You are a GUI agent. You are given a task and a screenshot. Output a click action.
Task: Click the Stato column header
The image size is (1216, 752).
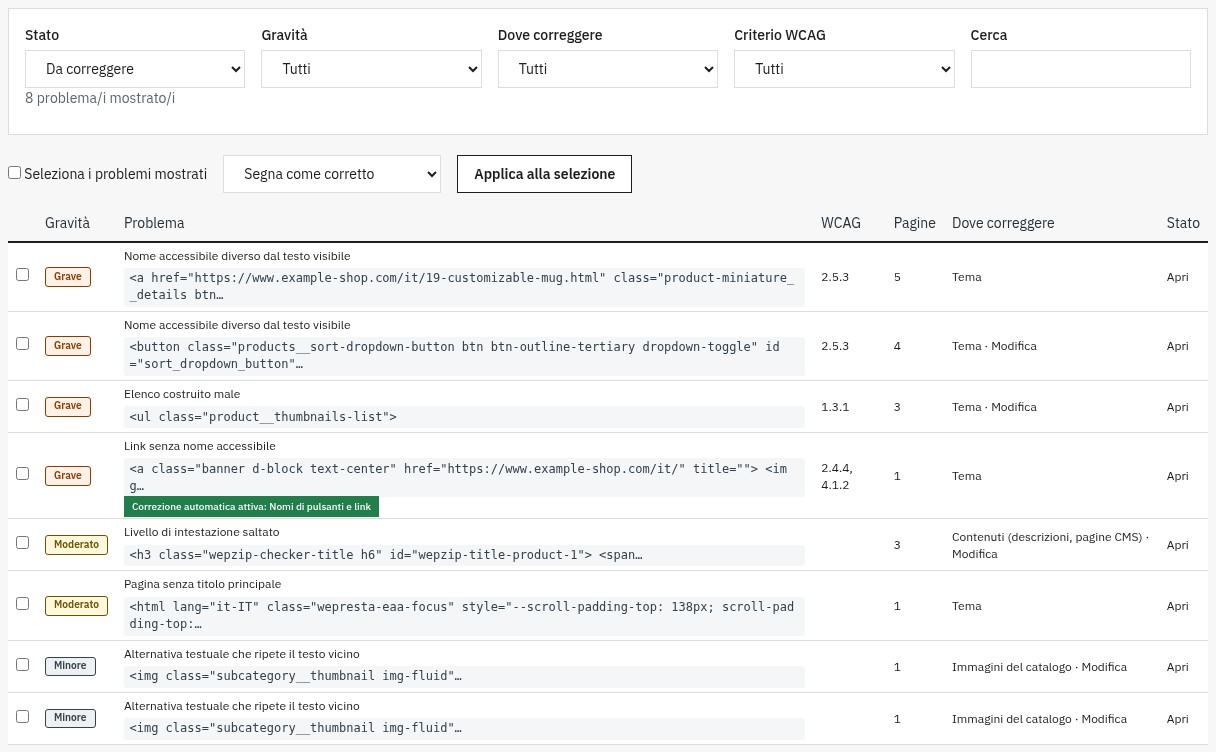click(x=1183, y=223)
